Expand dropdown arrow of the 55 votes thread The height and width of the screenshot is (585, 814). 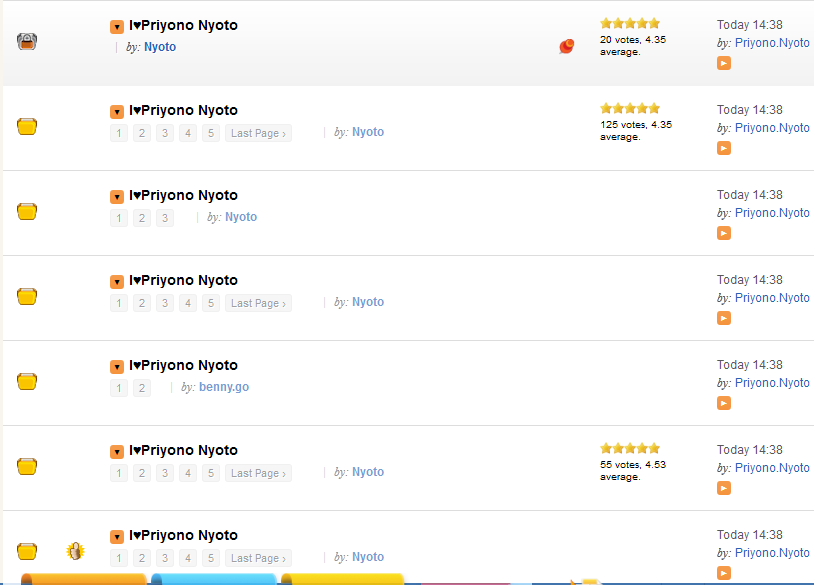[117, 452]
